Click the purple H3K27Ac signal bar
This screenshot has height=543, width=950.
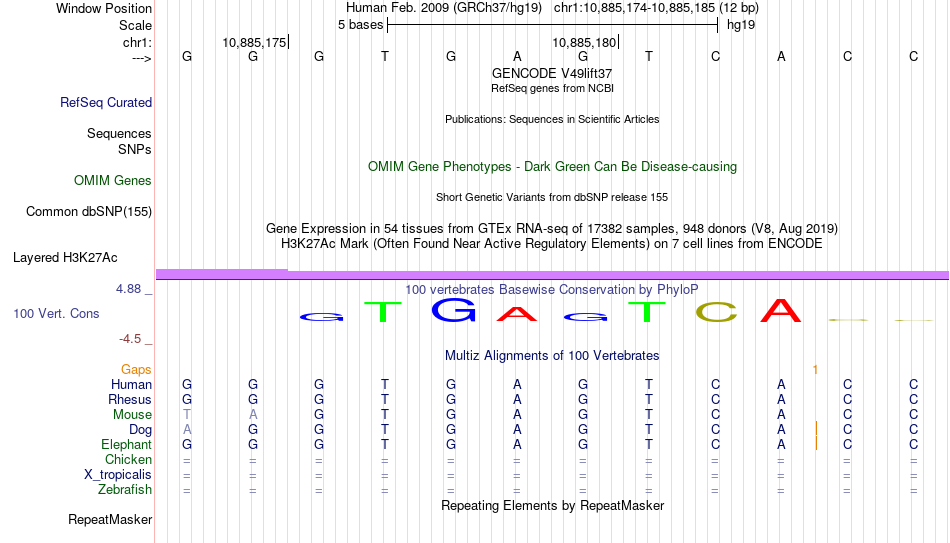552,275
